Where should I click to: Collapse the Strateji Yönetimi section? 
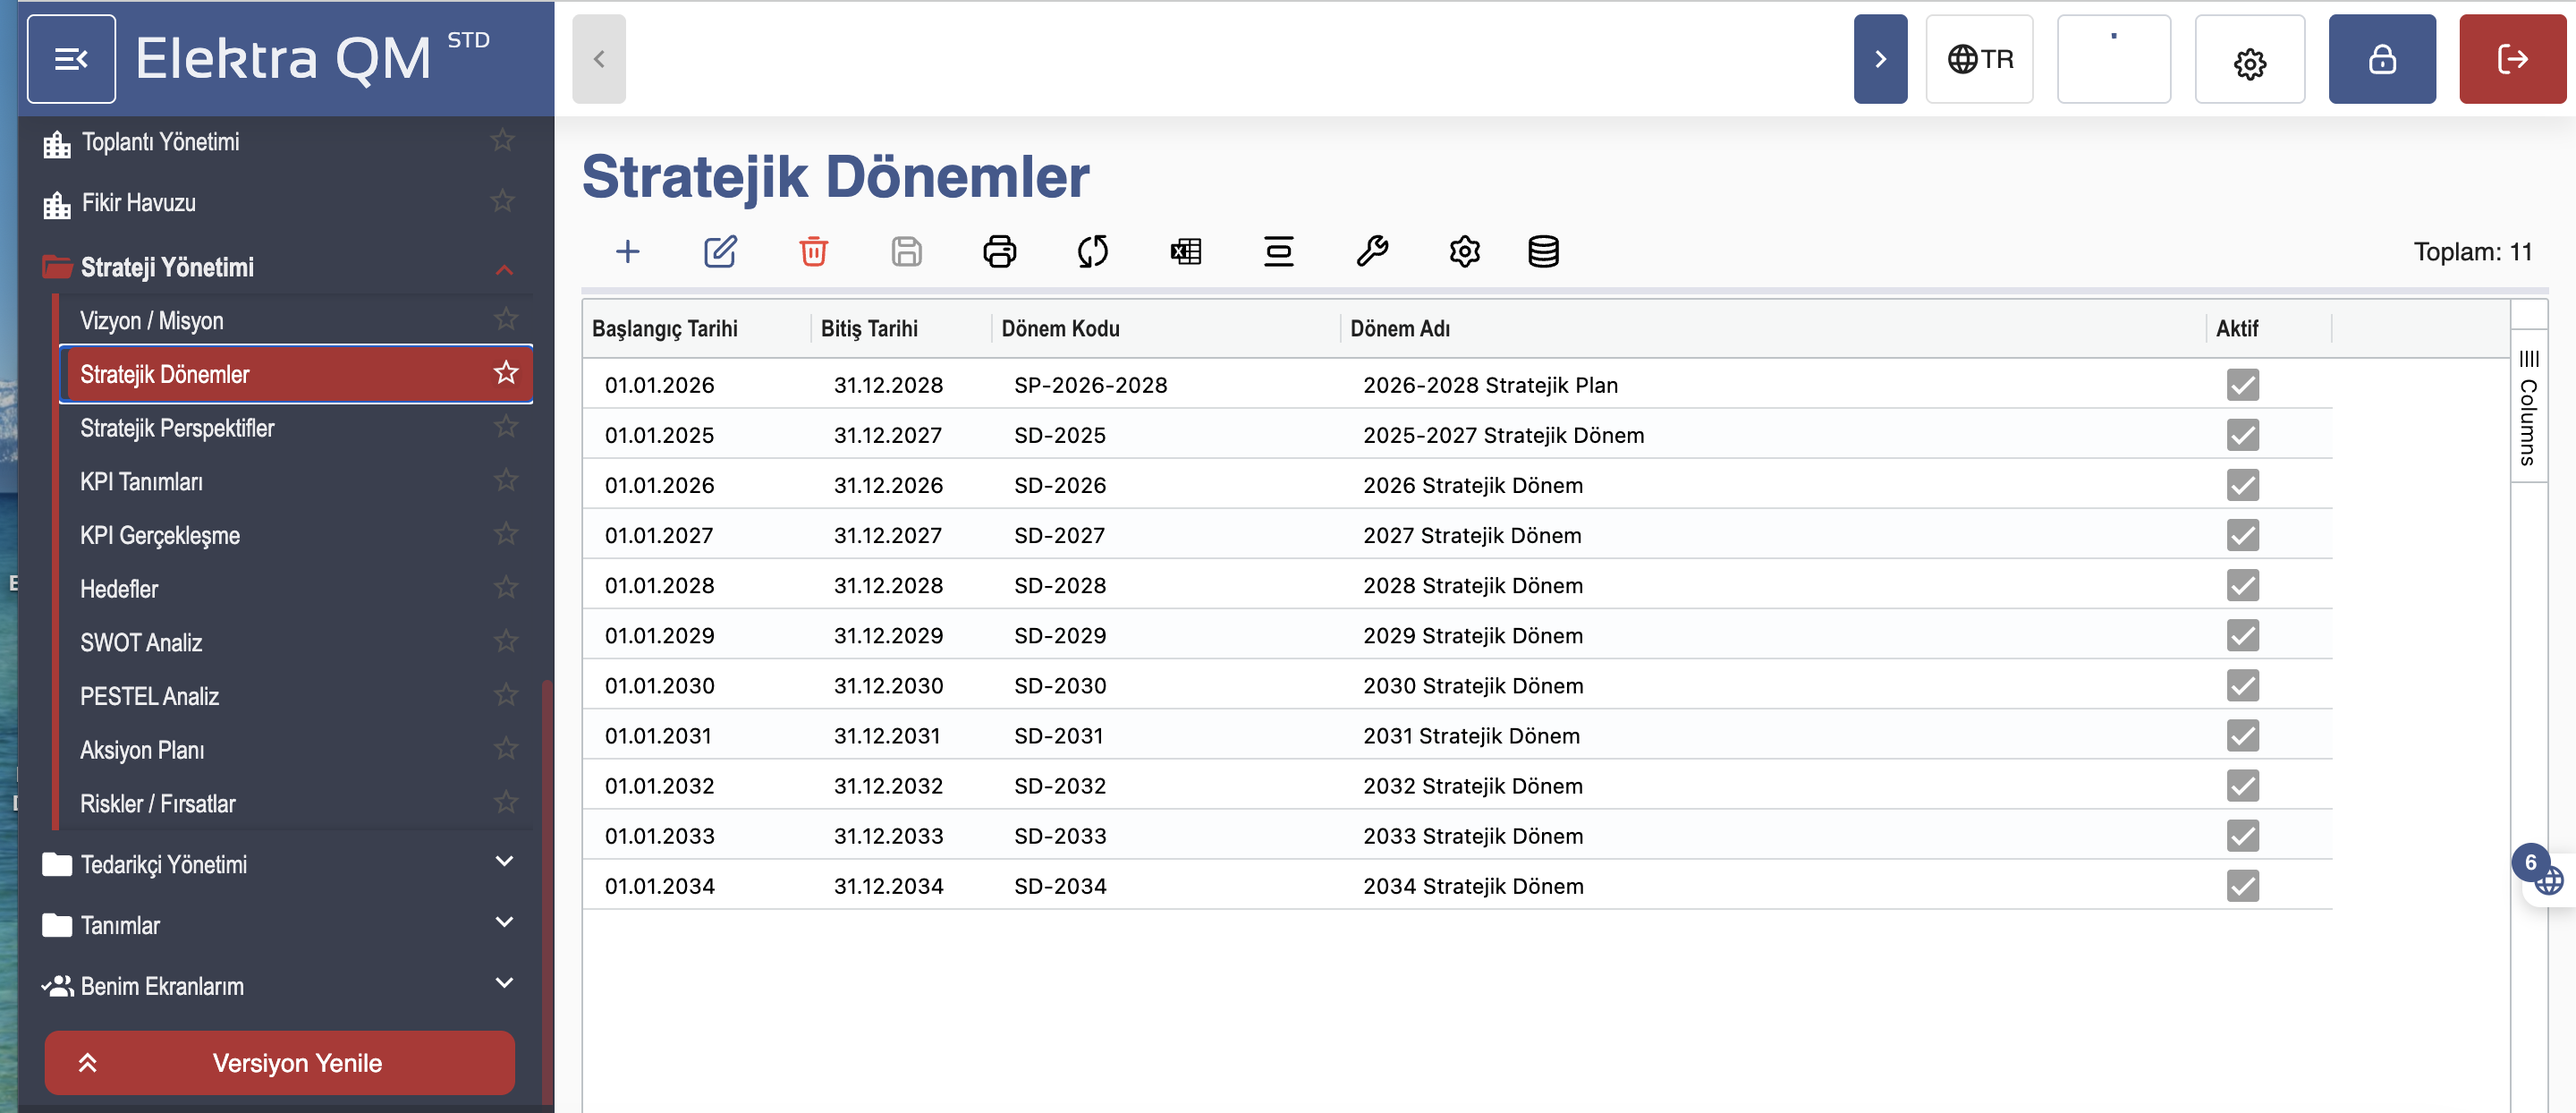[x=504, y=269]
